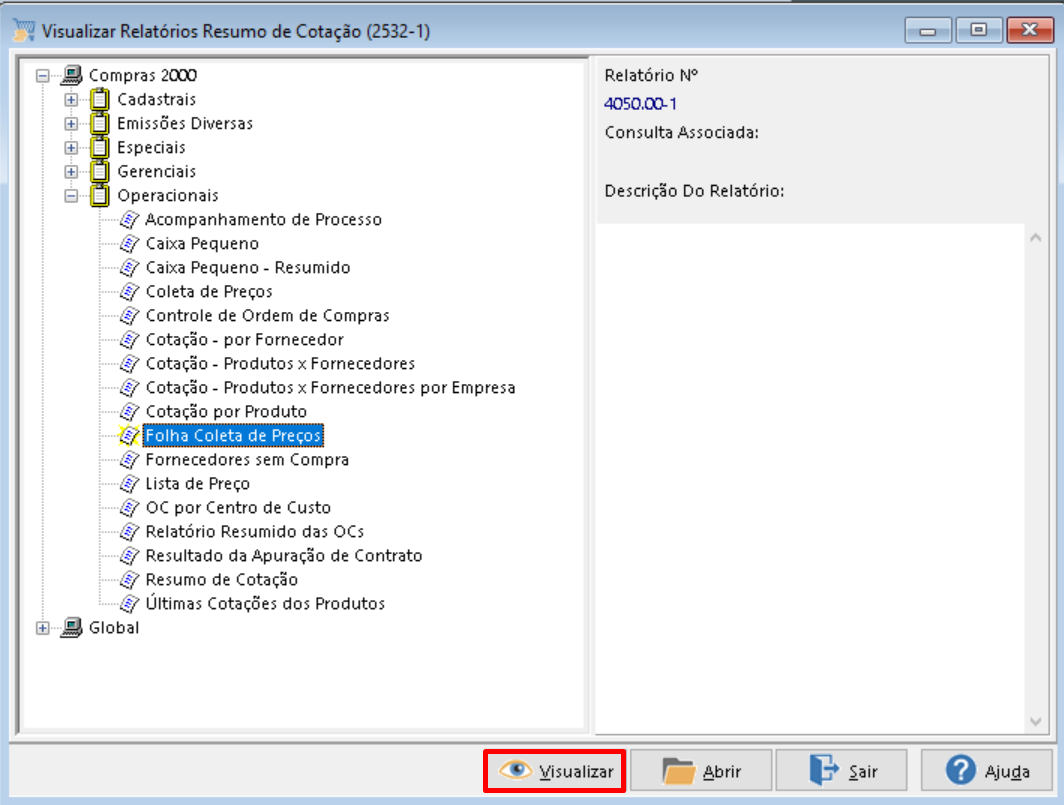Select Cotação - por Fornecedor report

(x=244, y=339)
